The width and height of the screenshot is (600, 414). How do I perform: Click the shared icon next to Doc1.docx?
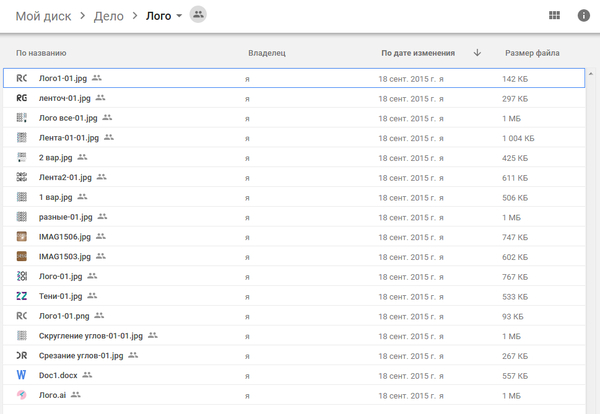point(87,375)
